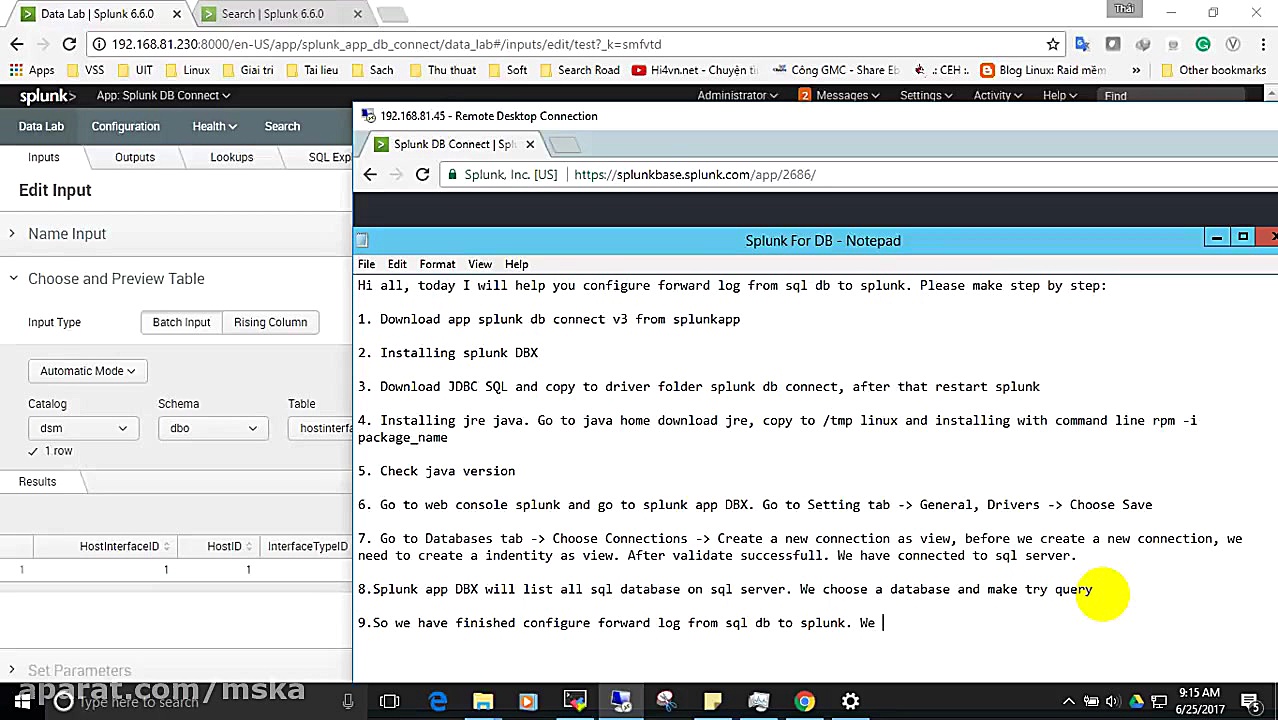
Task: Reload the Splunk DB Connect page
Action: (x=69, y=44)
